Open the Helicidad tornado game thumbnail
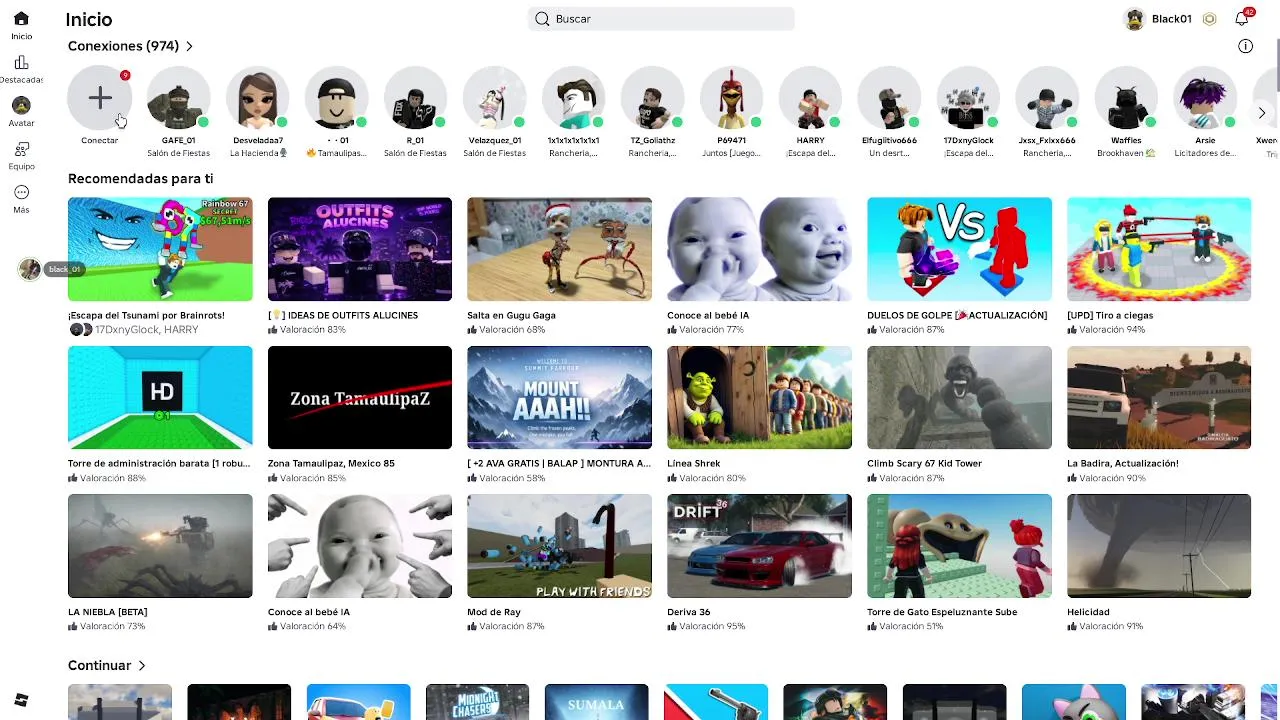1280x720 pixels. coord(1159,546)
